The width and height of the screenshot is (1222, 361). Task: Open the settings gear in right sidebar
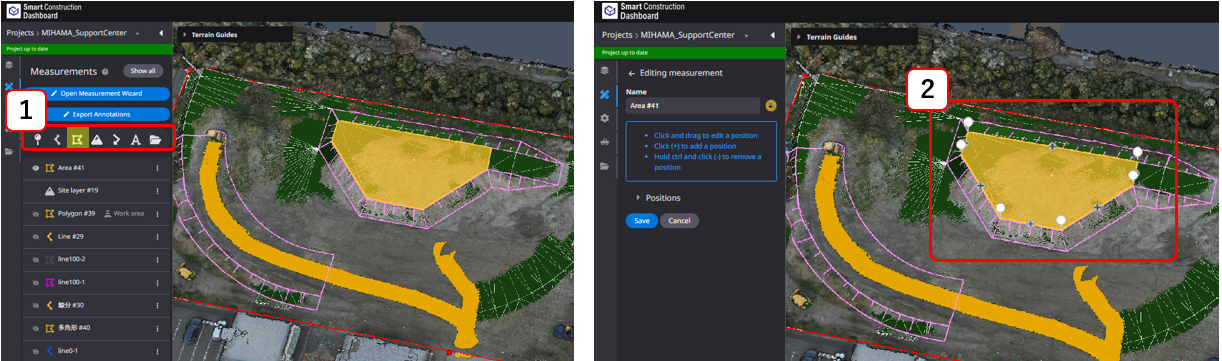click(x=604, y=118)
